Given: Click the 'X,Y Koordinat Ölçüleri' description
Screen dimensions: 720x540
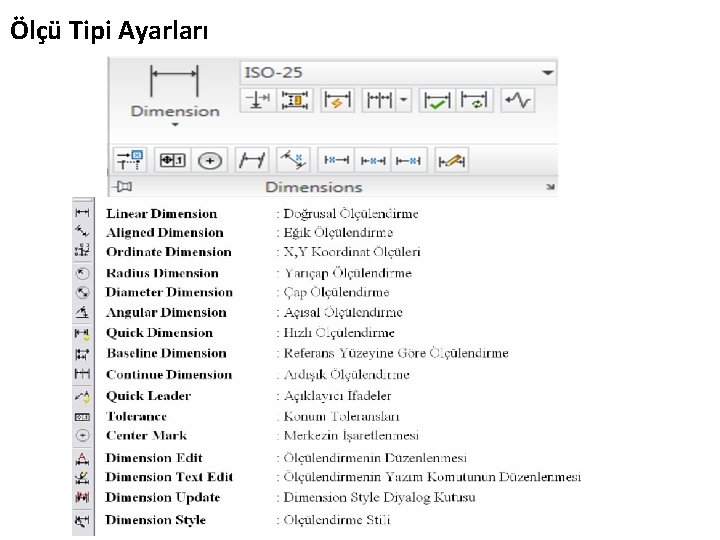Looking at the screenshot, I should [x=352, y=252].
